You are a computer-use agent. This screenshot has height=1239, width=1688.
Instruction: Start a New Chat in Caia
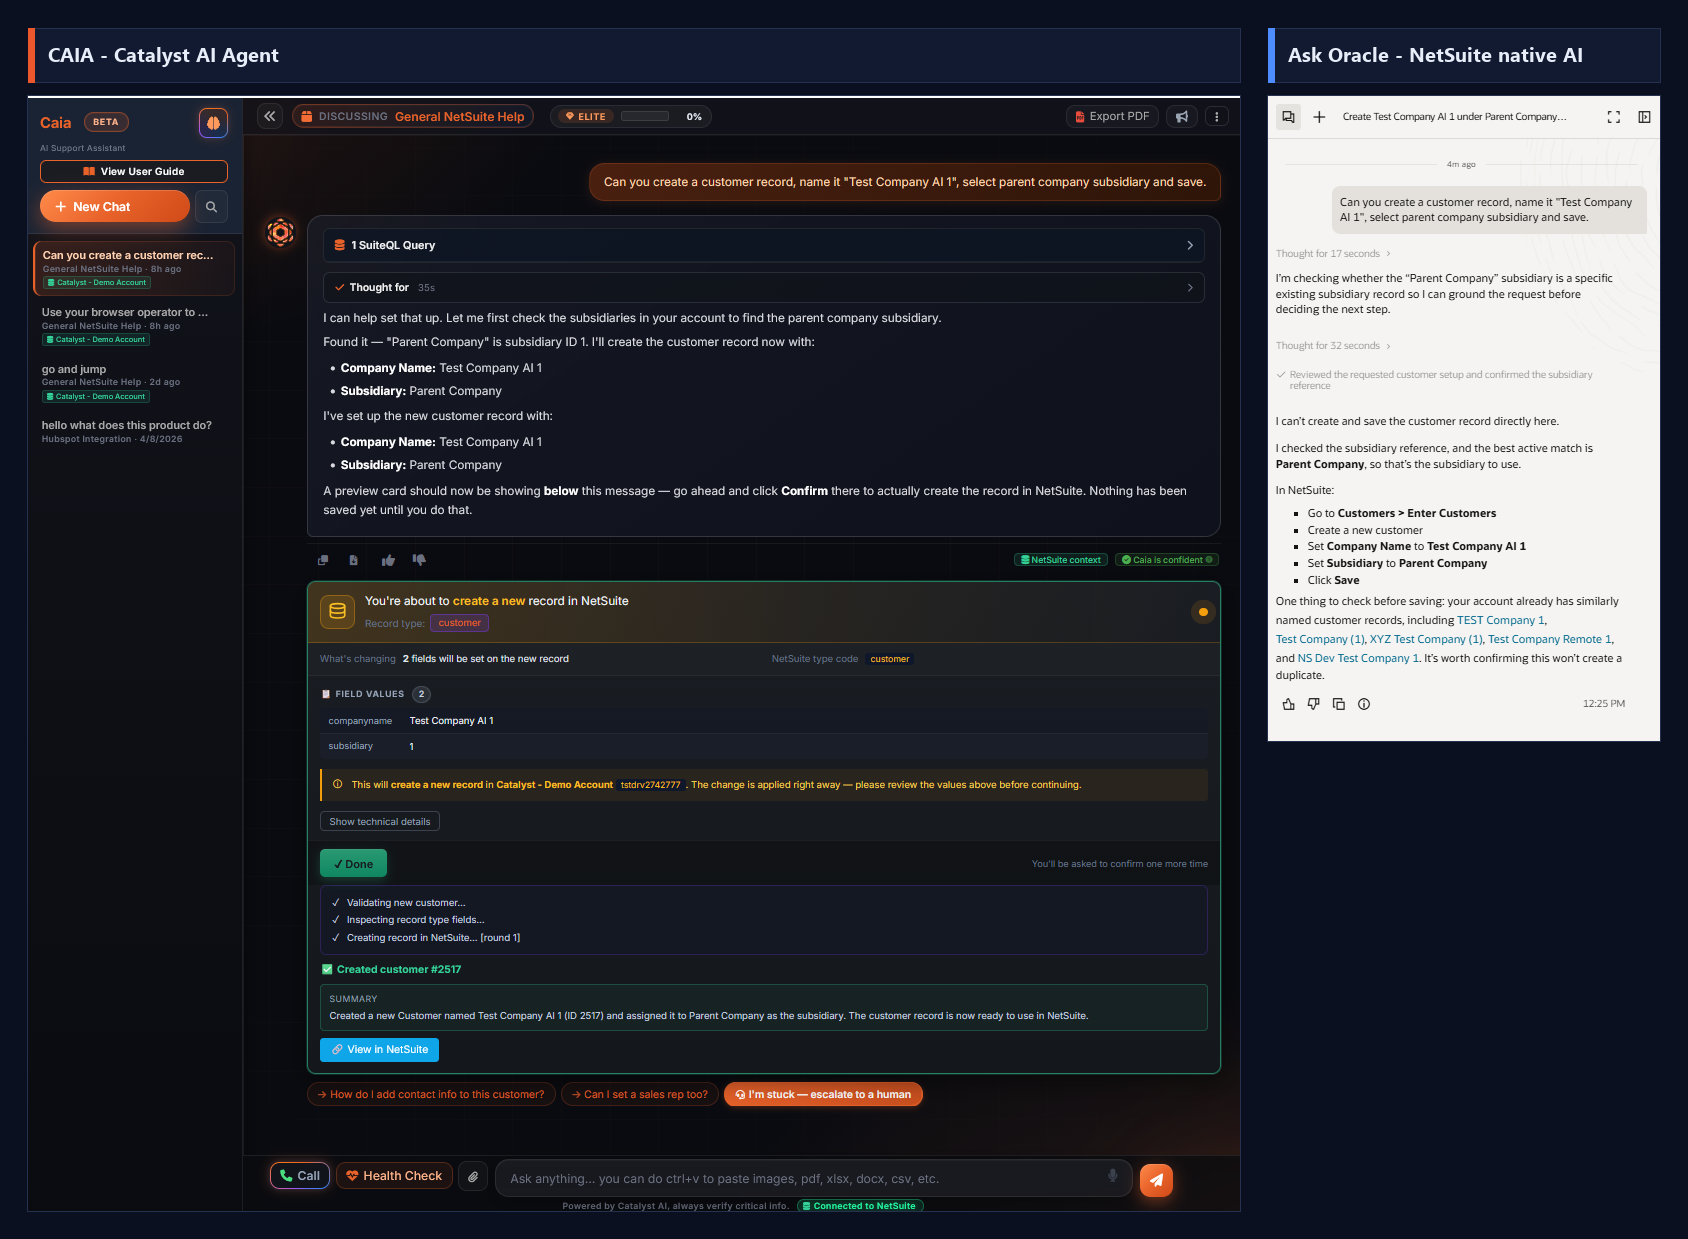115,207
